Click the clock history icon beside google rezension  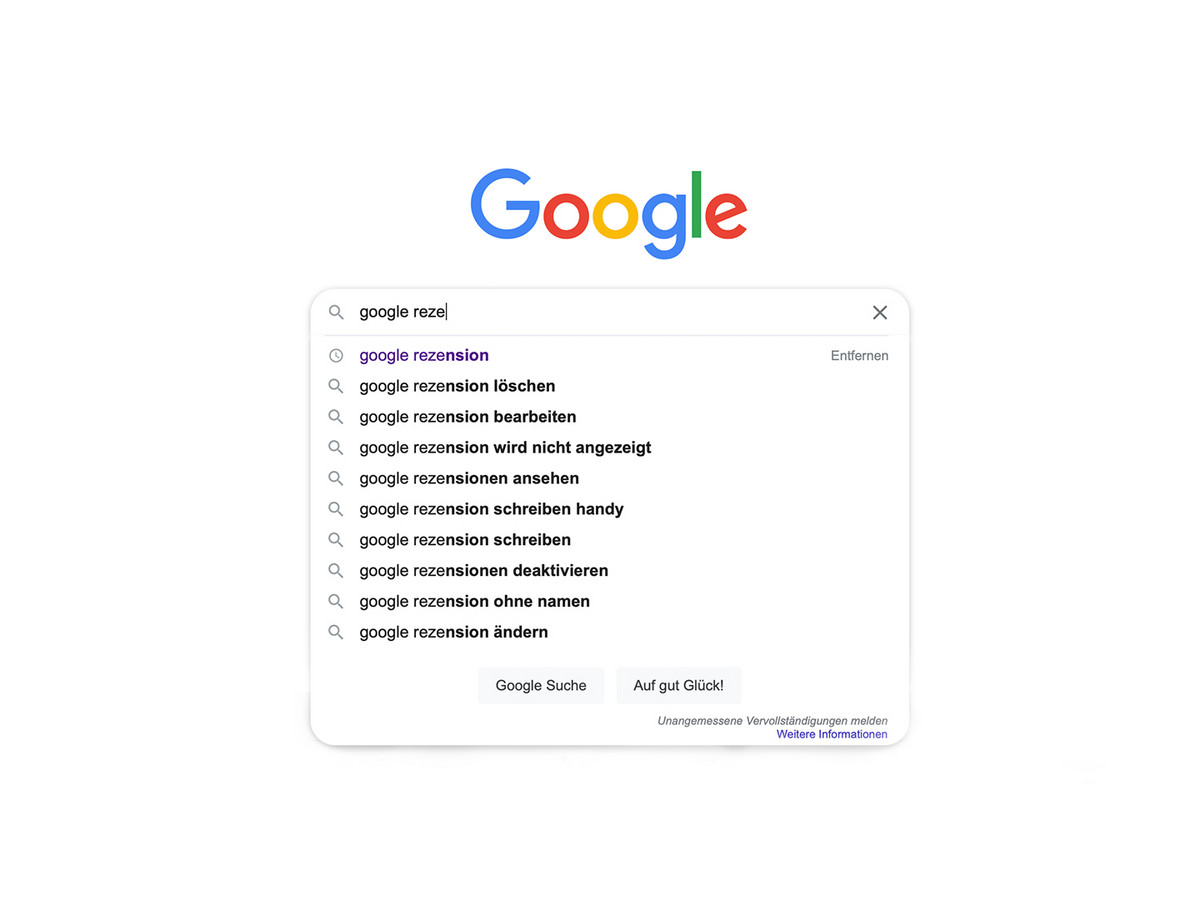[336, 355]
